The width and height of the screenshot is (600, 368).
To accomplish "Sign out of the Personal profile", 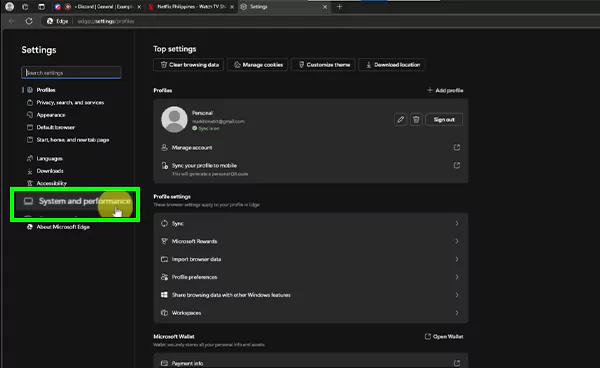I will click(x=444, y=120).
